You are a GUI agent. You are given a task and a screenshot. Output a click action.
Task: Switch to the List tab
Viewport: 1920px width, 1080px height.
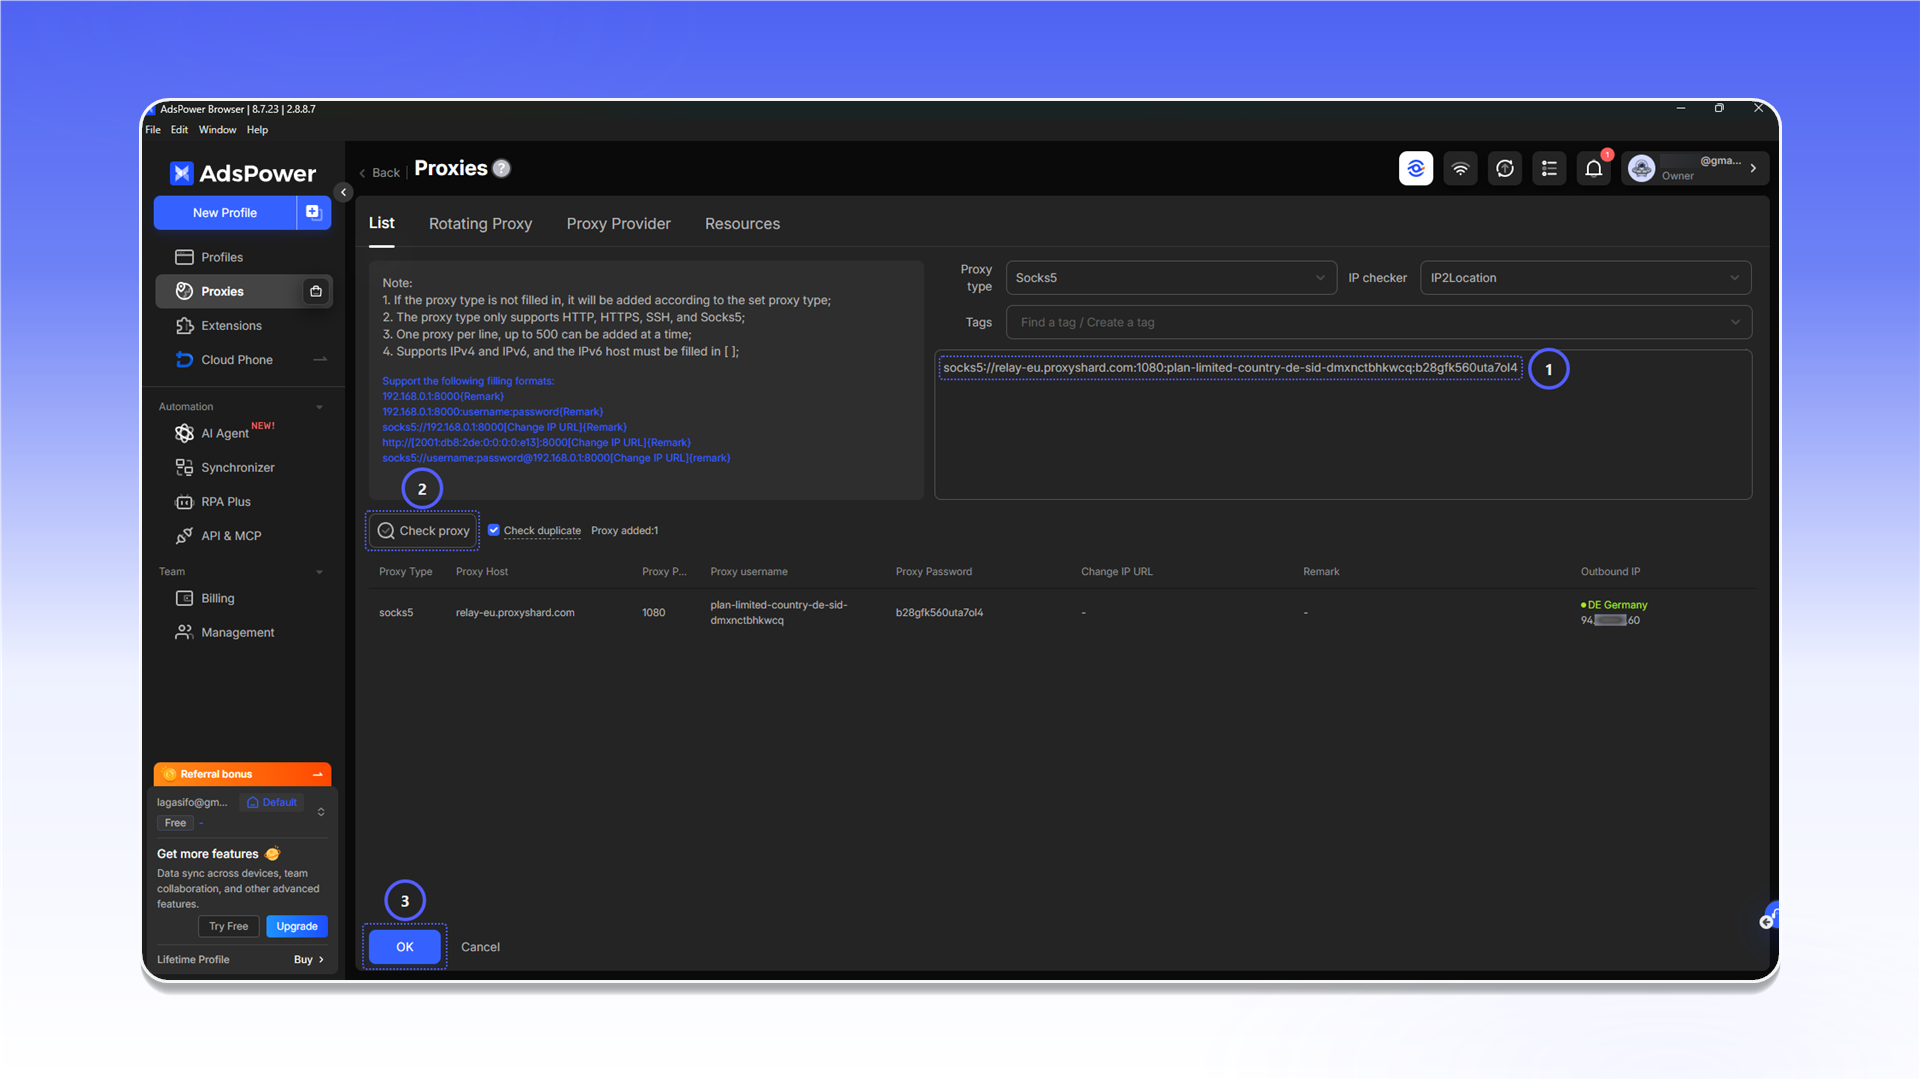pos(381,223)
